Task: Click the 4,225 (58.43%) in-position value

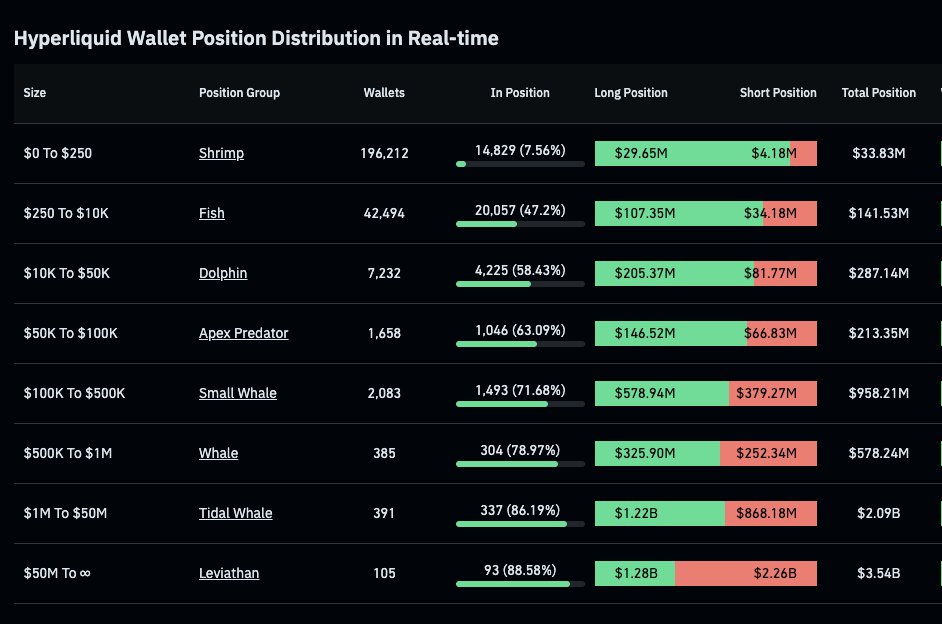Action: pos(520,271)
